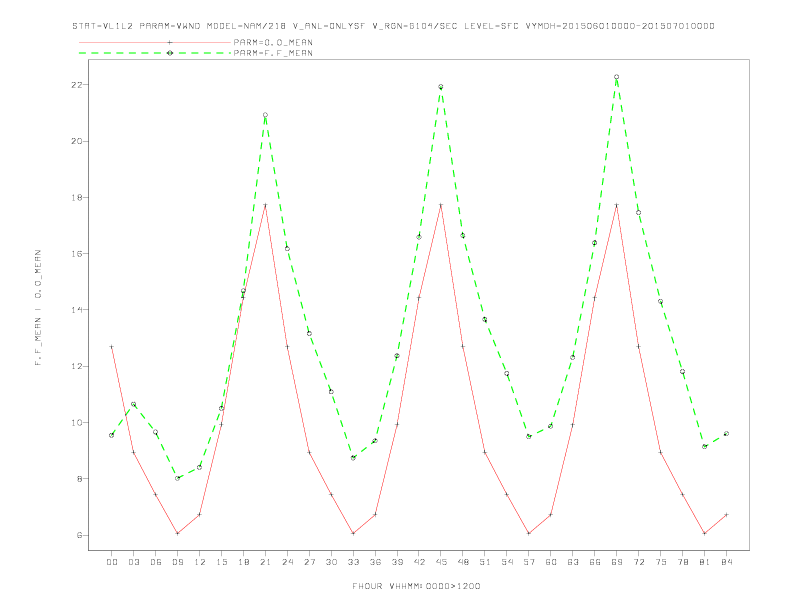Viewport: 792px width, 612px height.
Task: Click the red peak marker at hour 45
Action: click(x=441, y=205)
